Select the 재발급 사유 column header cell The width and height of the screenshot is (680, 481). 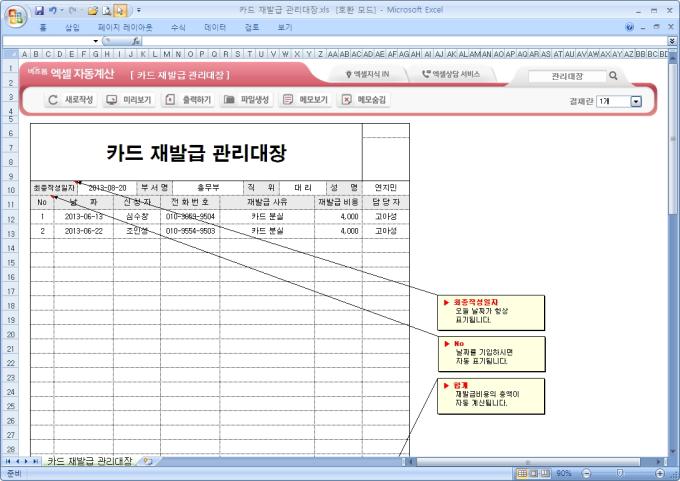tap(267, 202)
